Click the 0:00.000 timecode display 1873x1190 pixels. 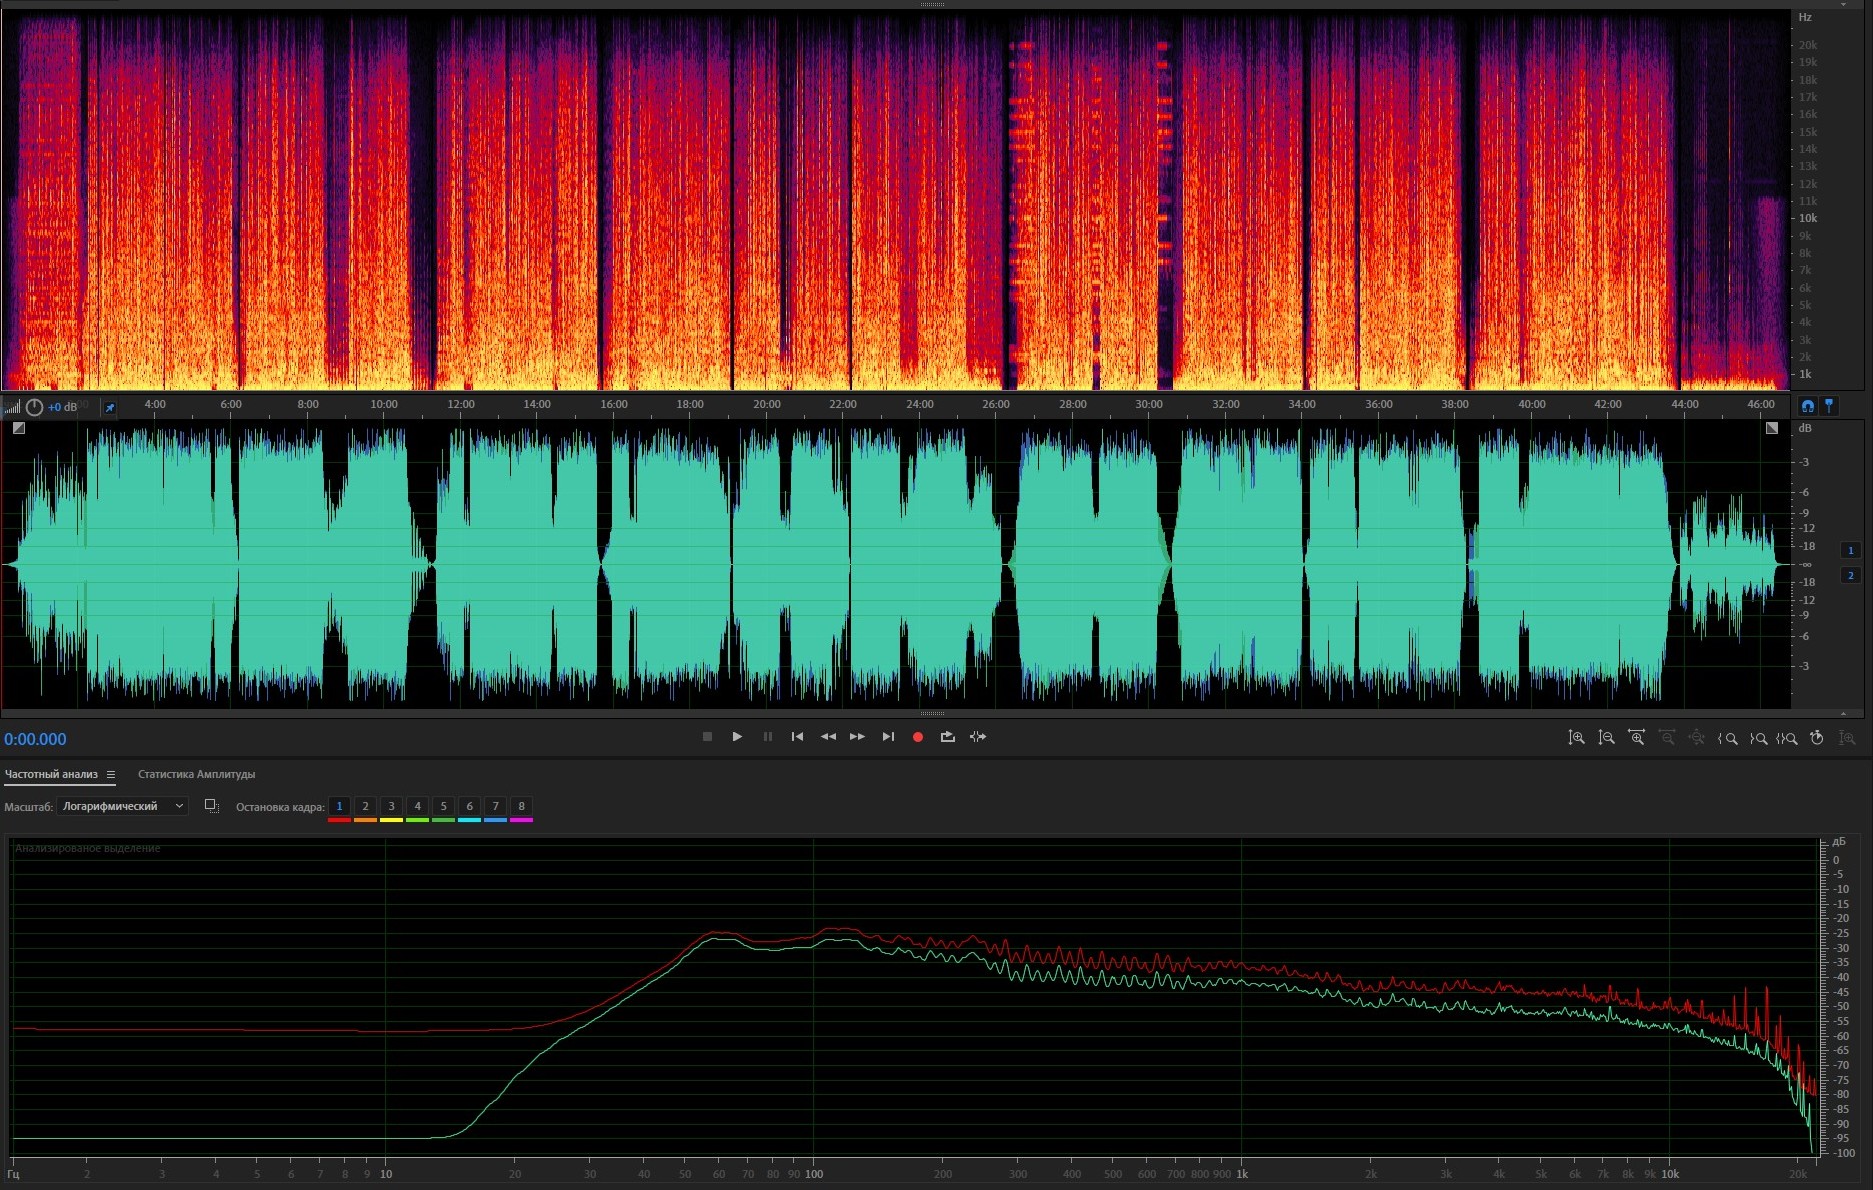tap(35, 739)
